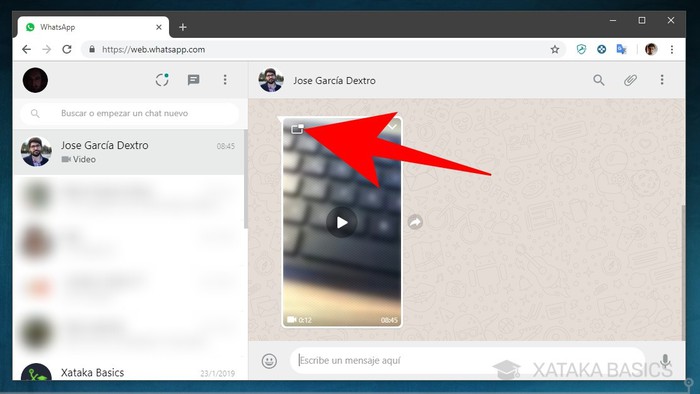Search within the Jose García Dextro conversation
This screenshot has width=700, height=394.
tap(599, 80)
